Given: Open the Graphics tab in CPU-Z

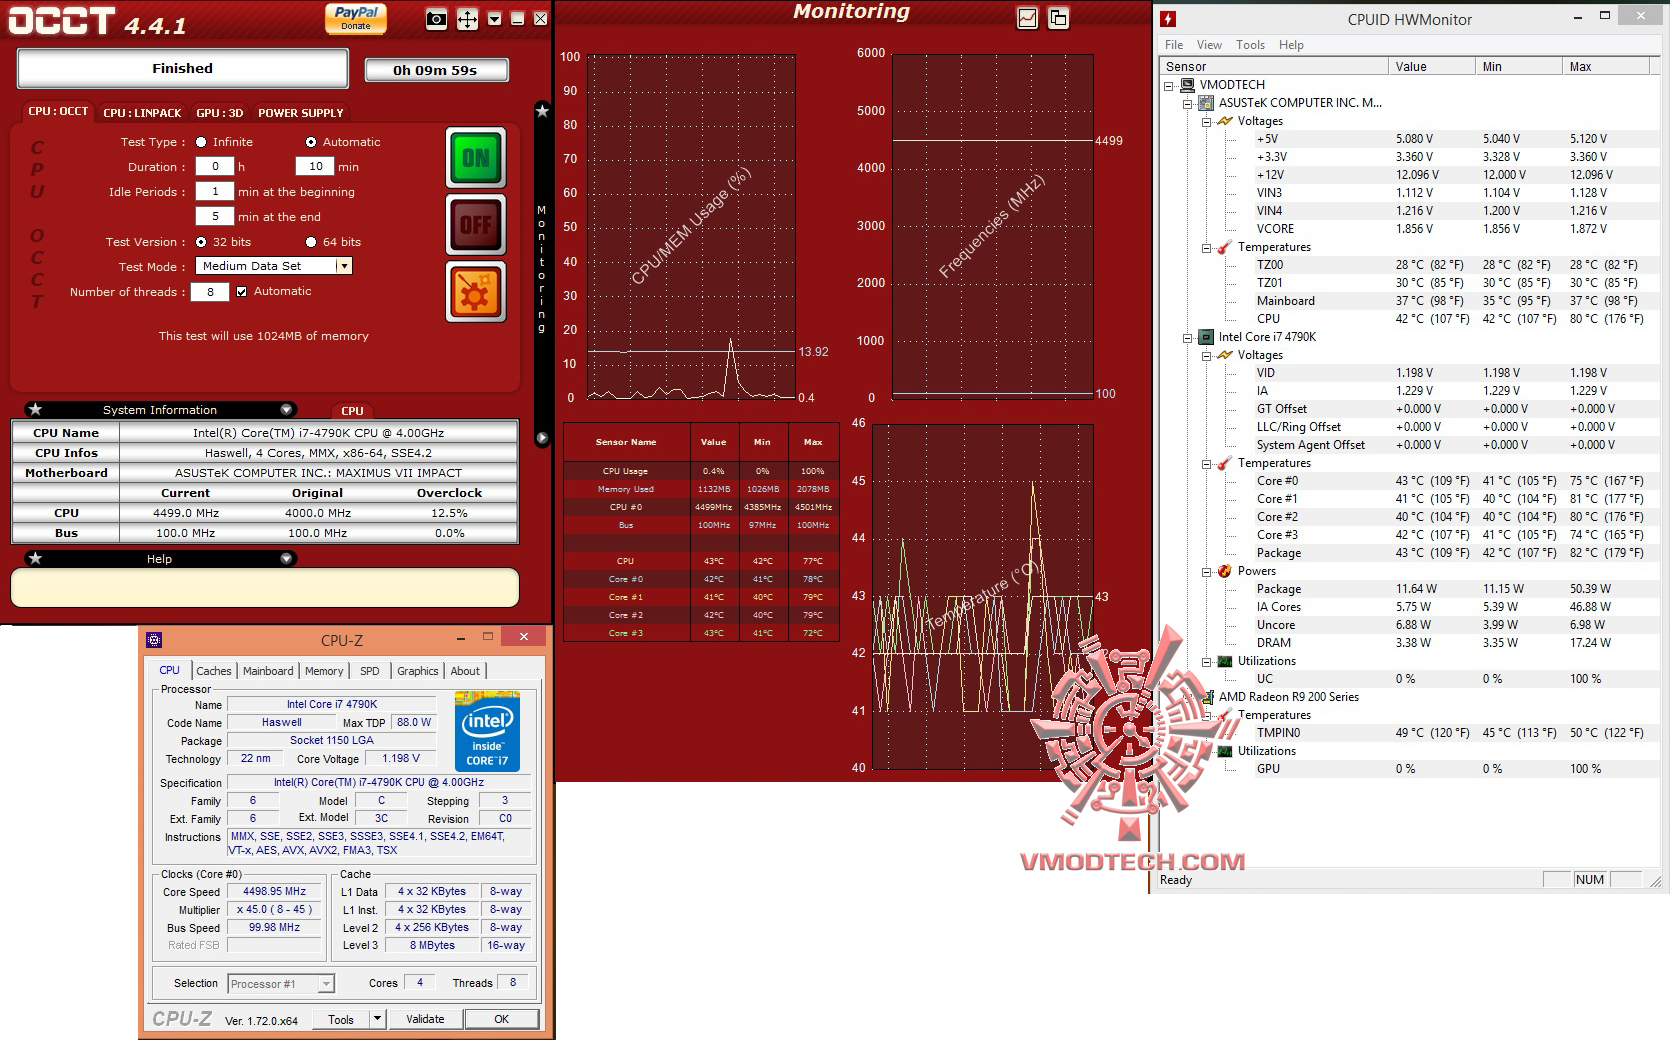Looking at the screenshot, I should pyautogui.click(x=418, y=671).
